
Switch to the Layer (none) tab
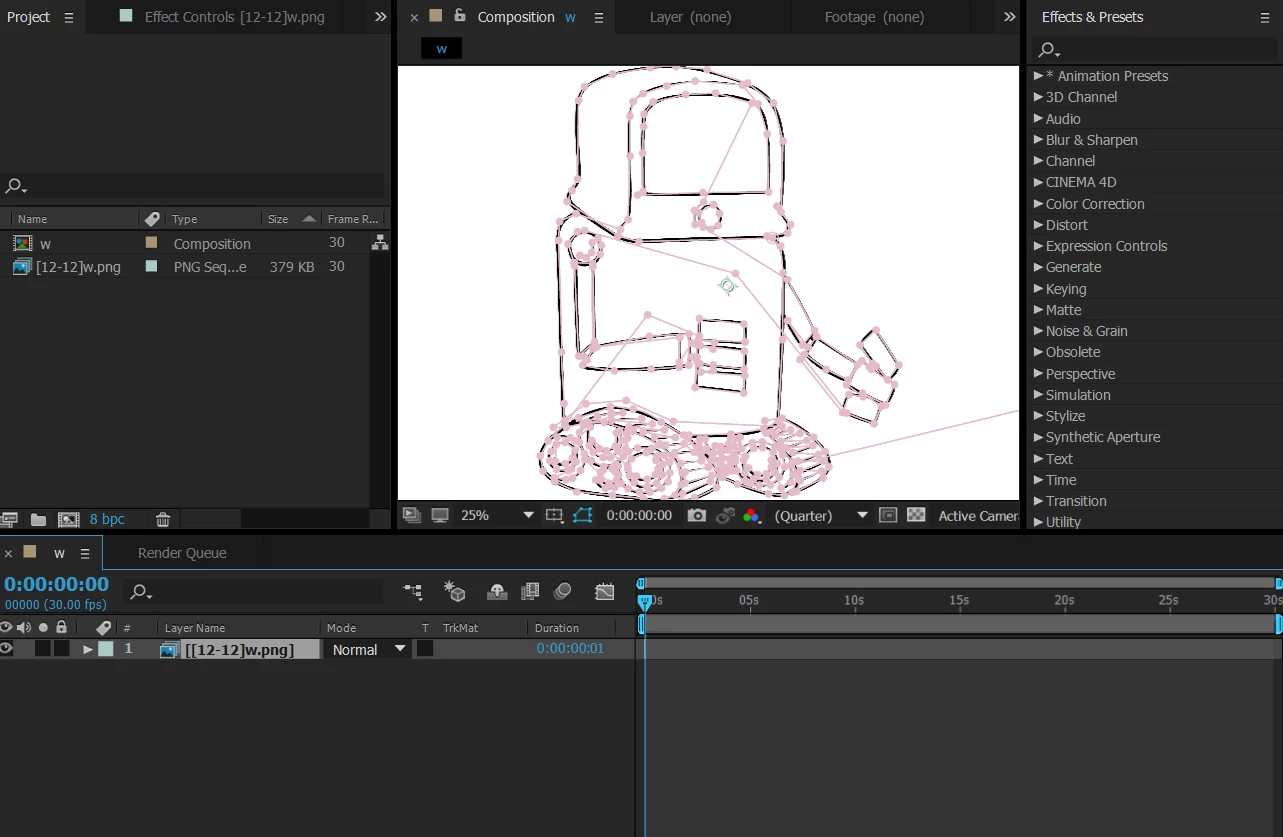point(690,17)
